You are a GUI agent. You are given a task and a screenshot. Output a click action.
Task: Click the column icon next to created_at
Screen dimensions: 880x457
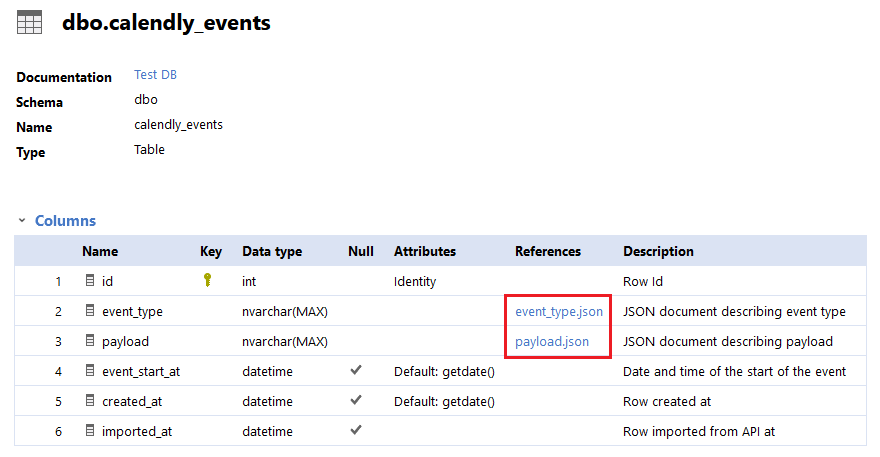tap(90, 401)
